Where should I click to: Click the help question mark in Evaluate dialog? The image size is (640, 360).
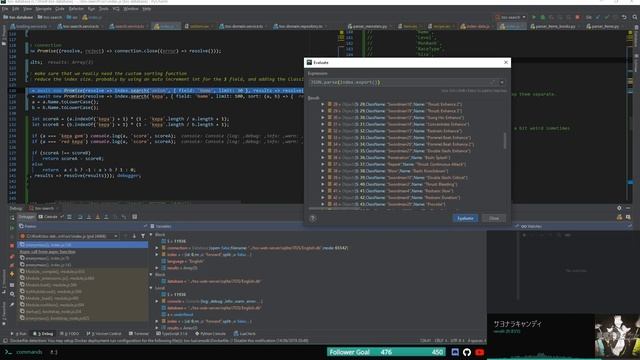click(313, 218)
